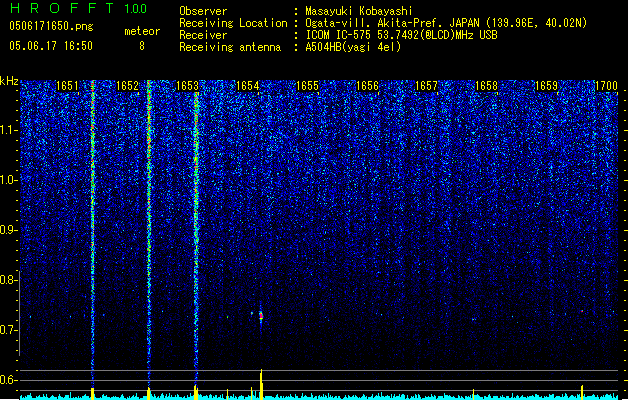
Task: Click the 1654 time marker
Action: [x=248, y=86]
